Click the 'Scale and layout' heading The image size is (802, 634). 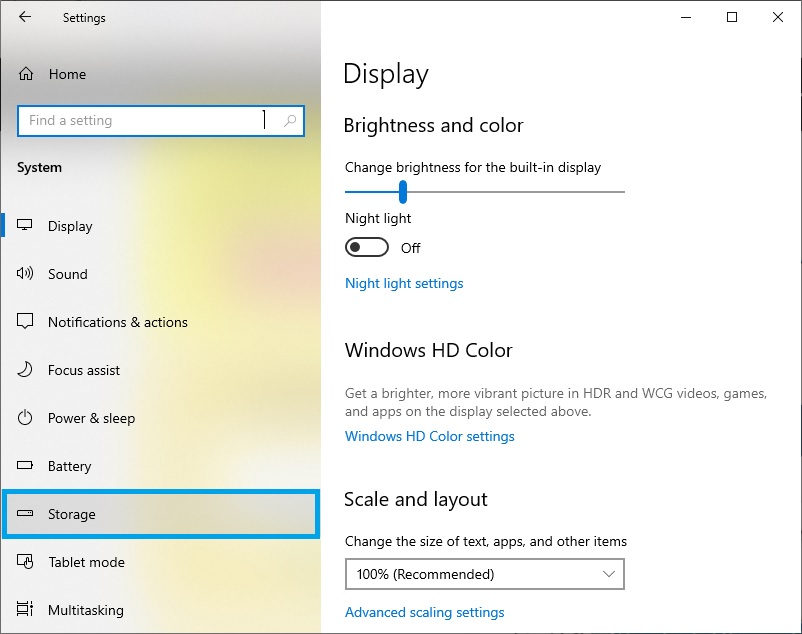(416, 500)
